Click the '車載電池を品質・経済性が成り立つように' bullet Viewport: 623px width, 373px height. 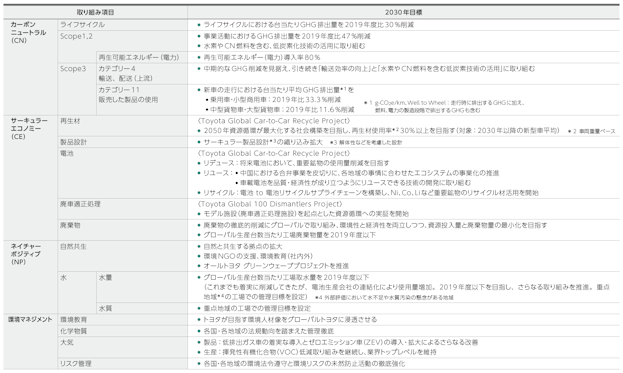pos(353,183)
